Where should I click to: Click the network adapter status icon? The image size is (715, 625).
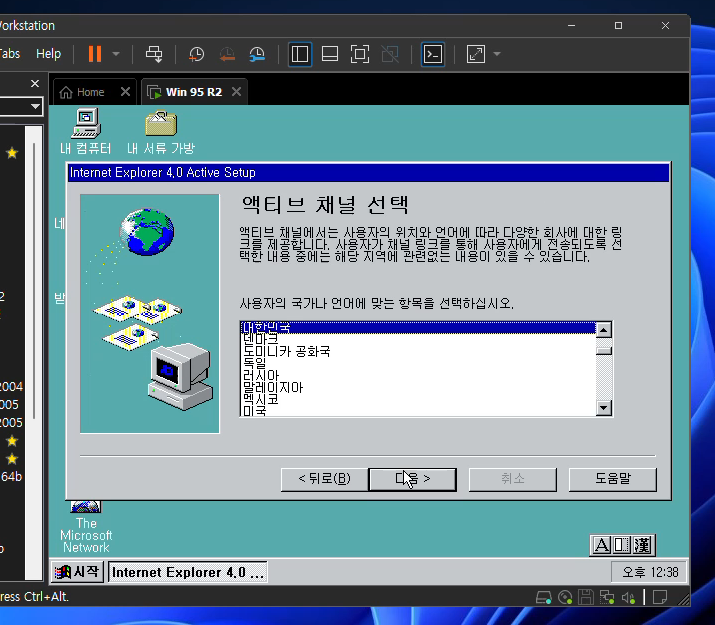point(607,597)
